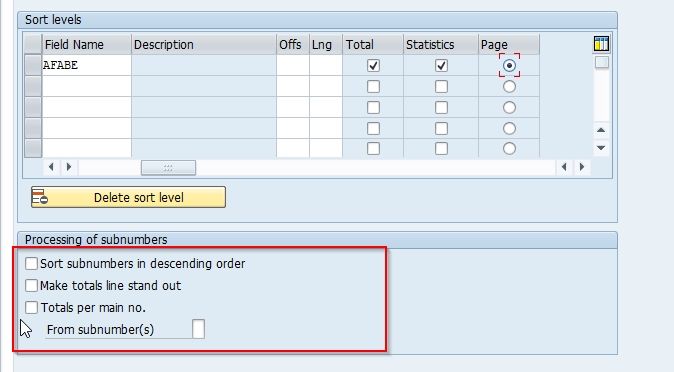Click the Statistics column header

pos(441,44)
